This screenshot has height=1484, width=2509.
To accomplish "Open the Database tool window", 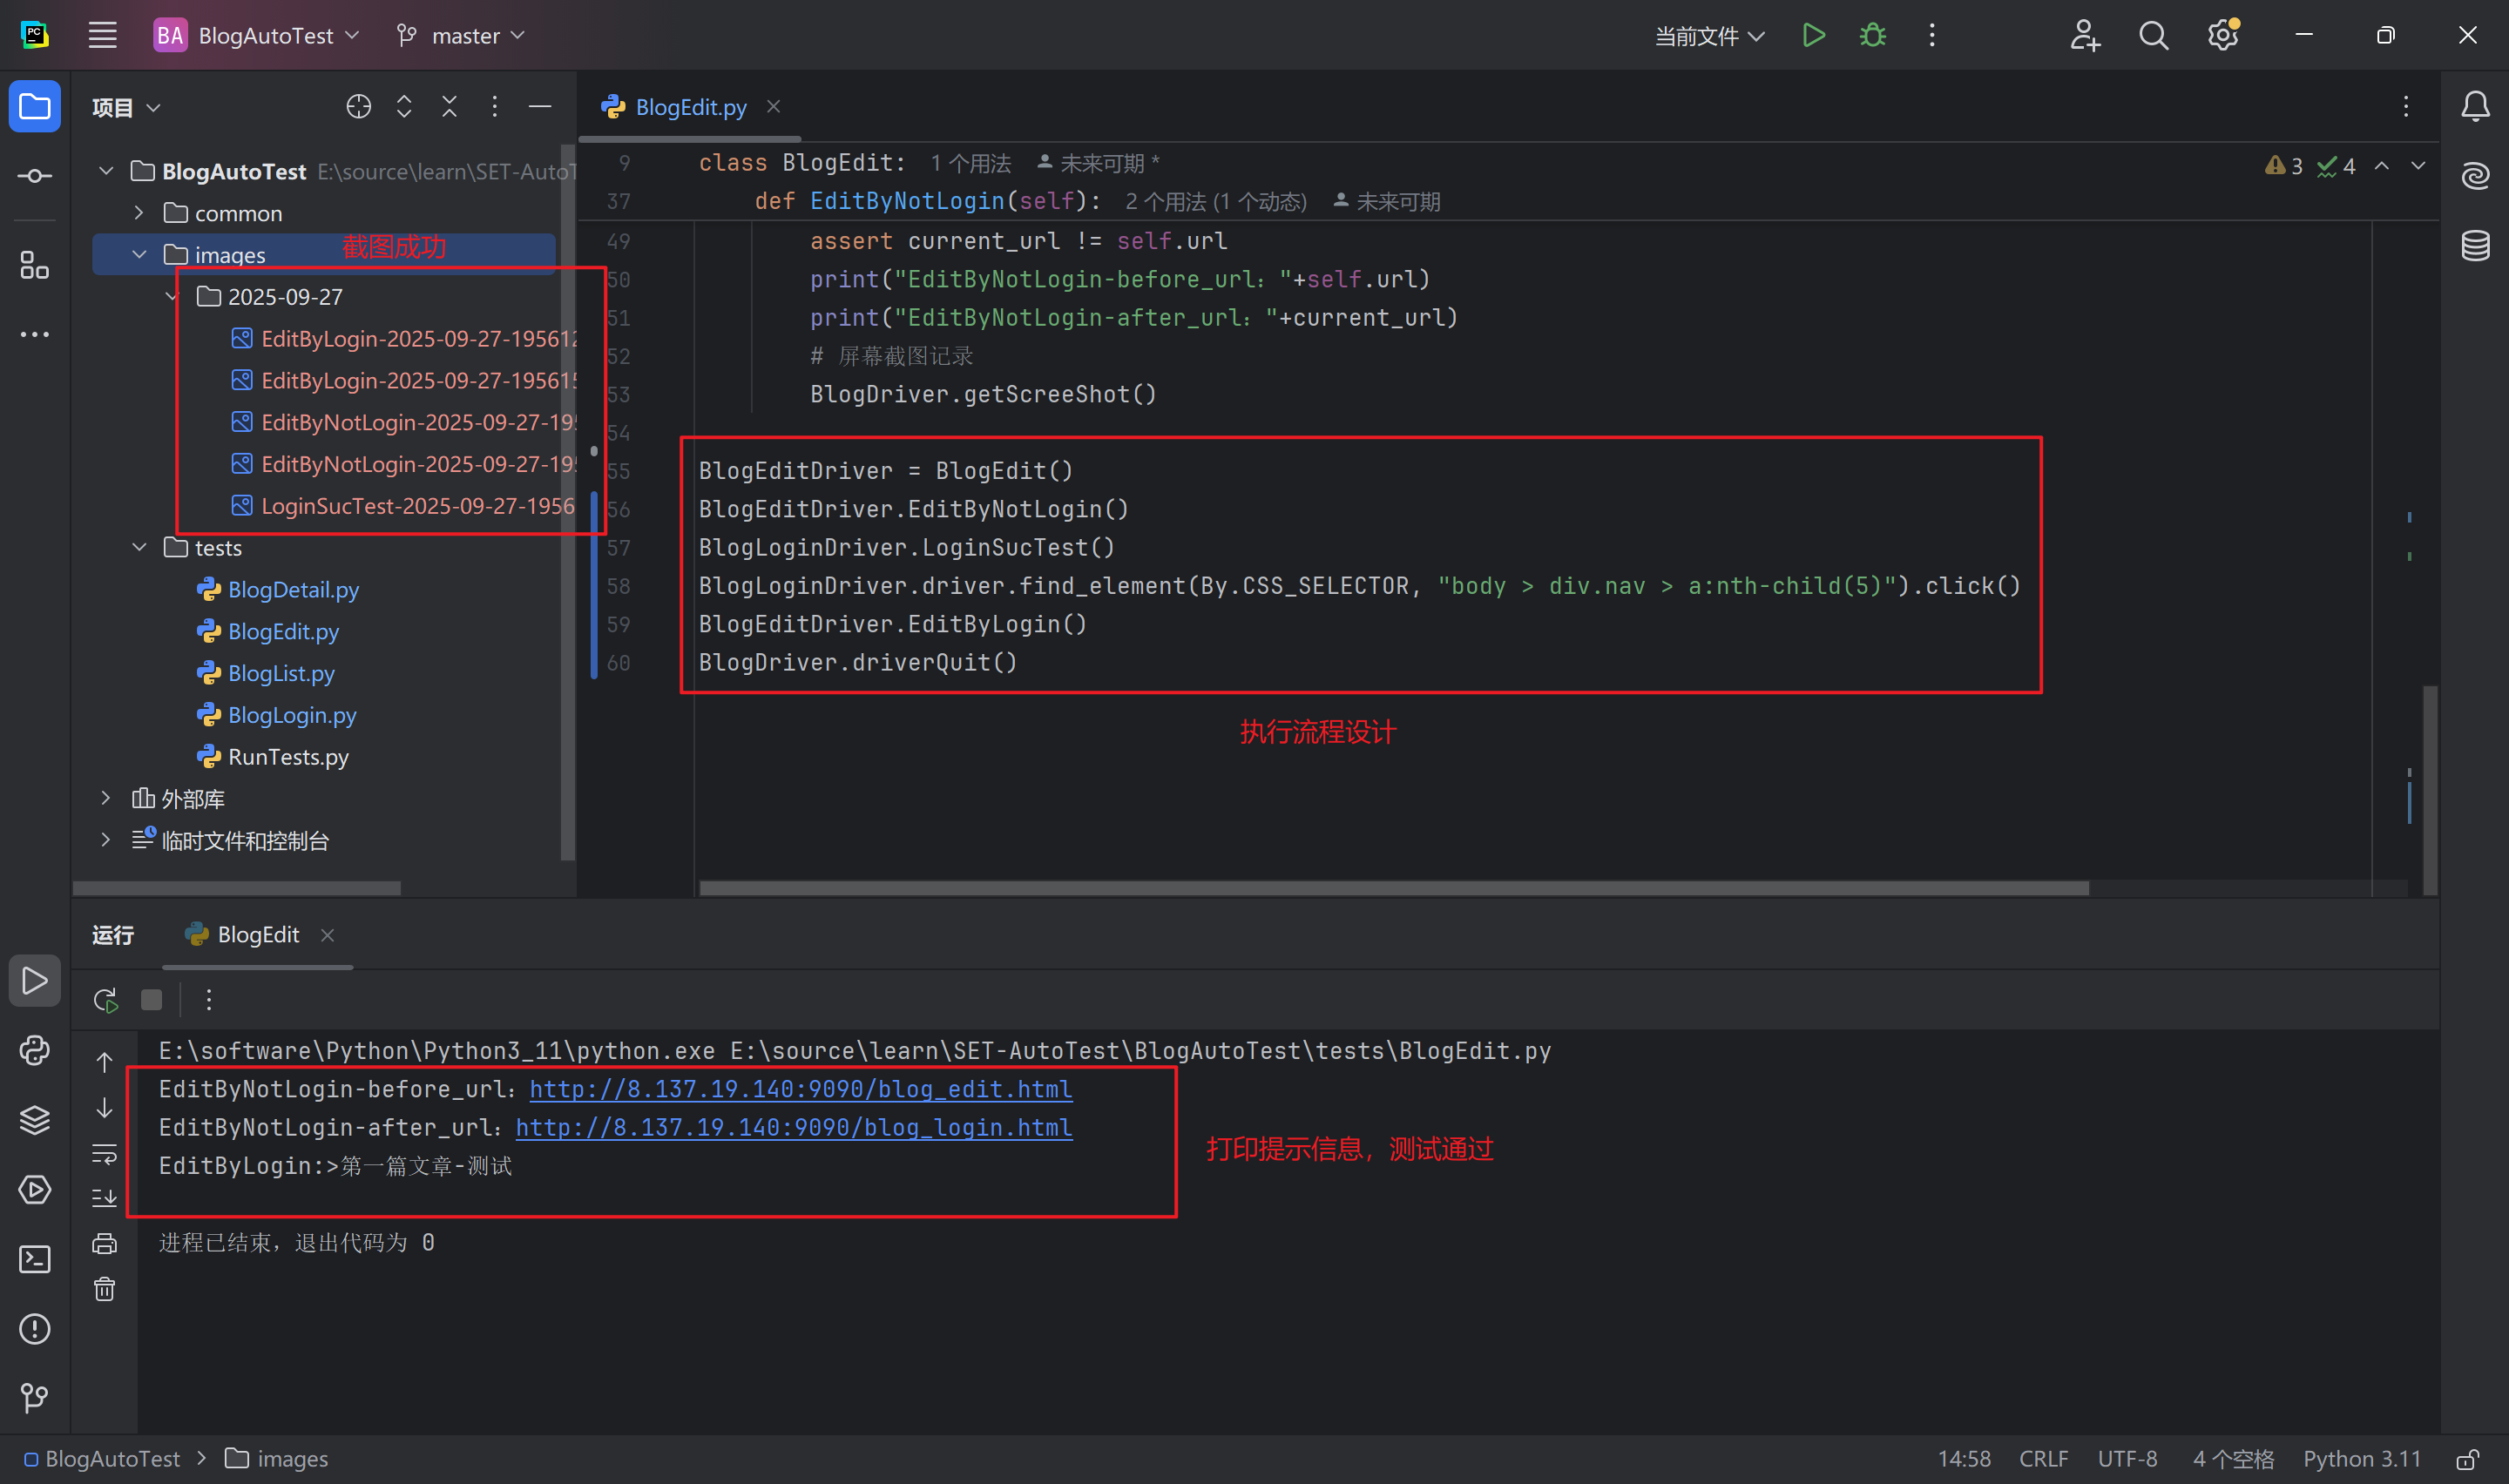I will pyautogui.click(x=2475, y=245).
